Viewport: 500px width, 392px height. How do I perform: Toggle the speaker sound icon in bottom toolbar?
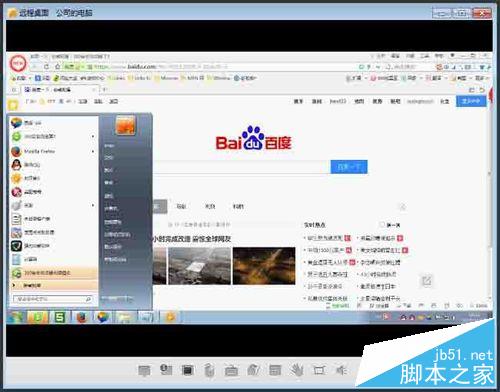[x=341, y=370]
